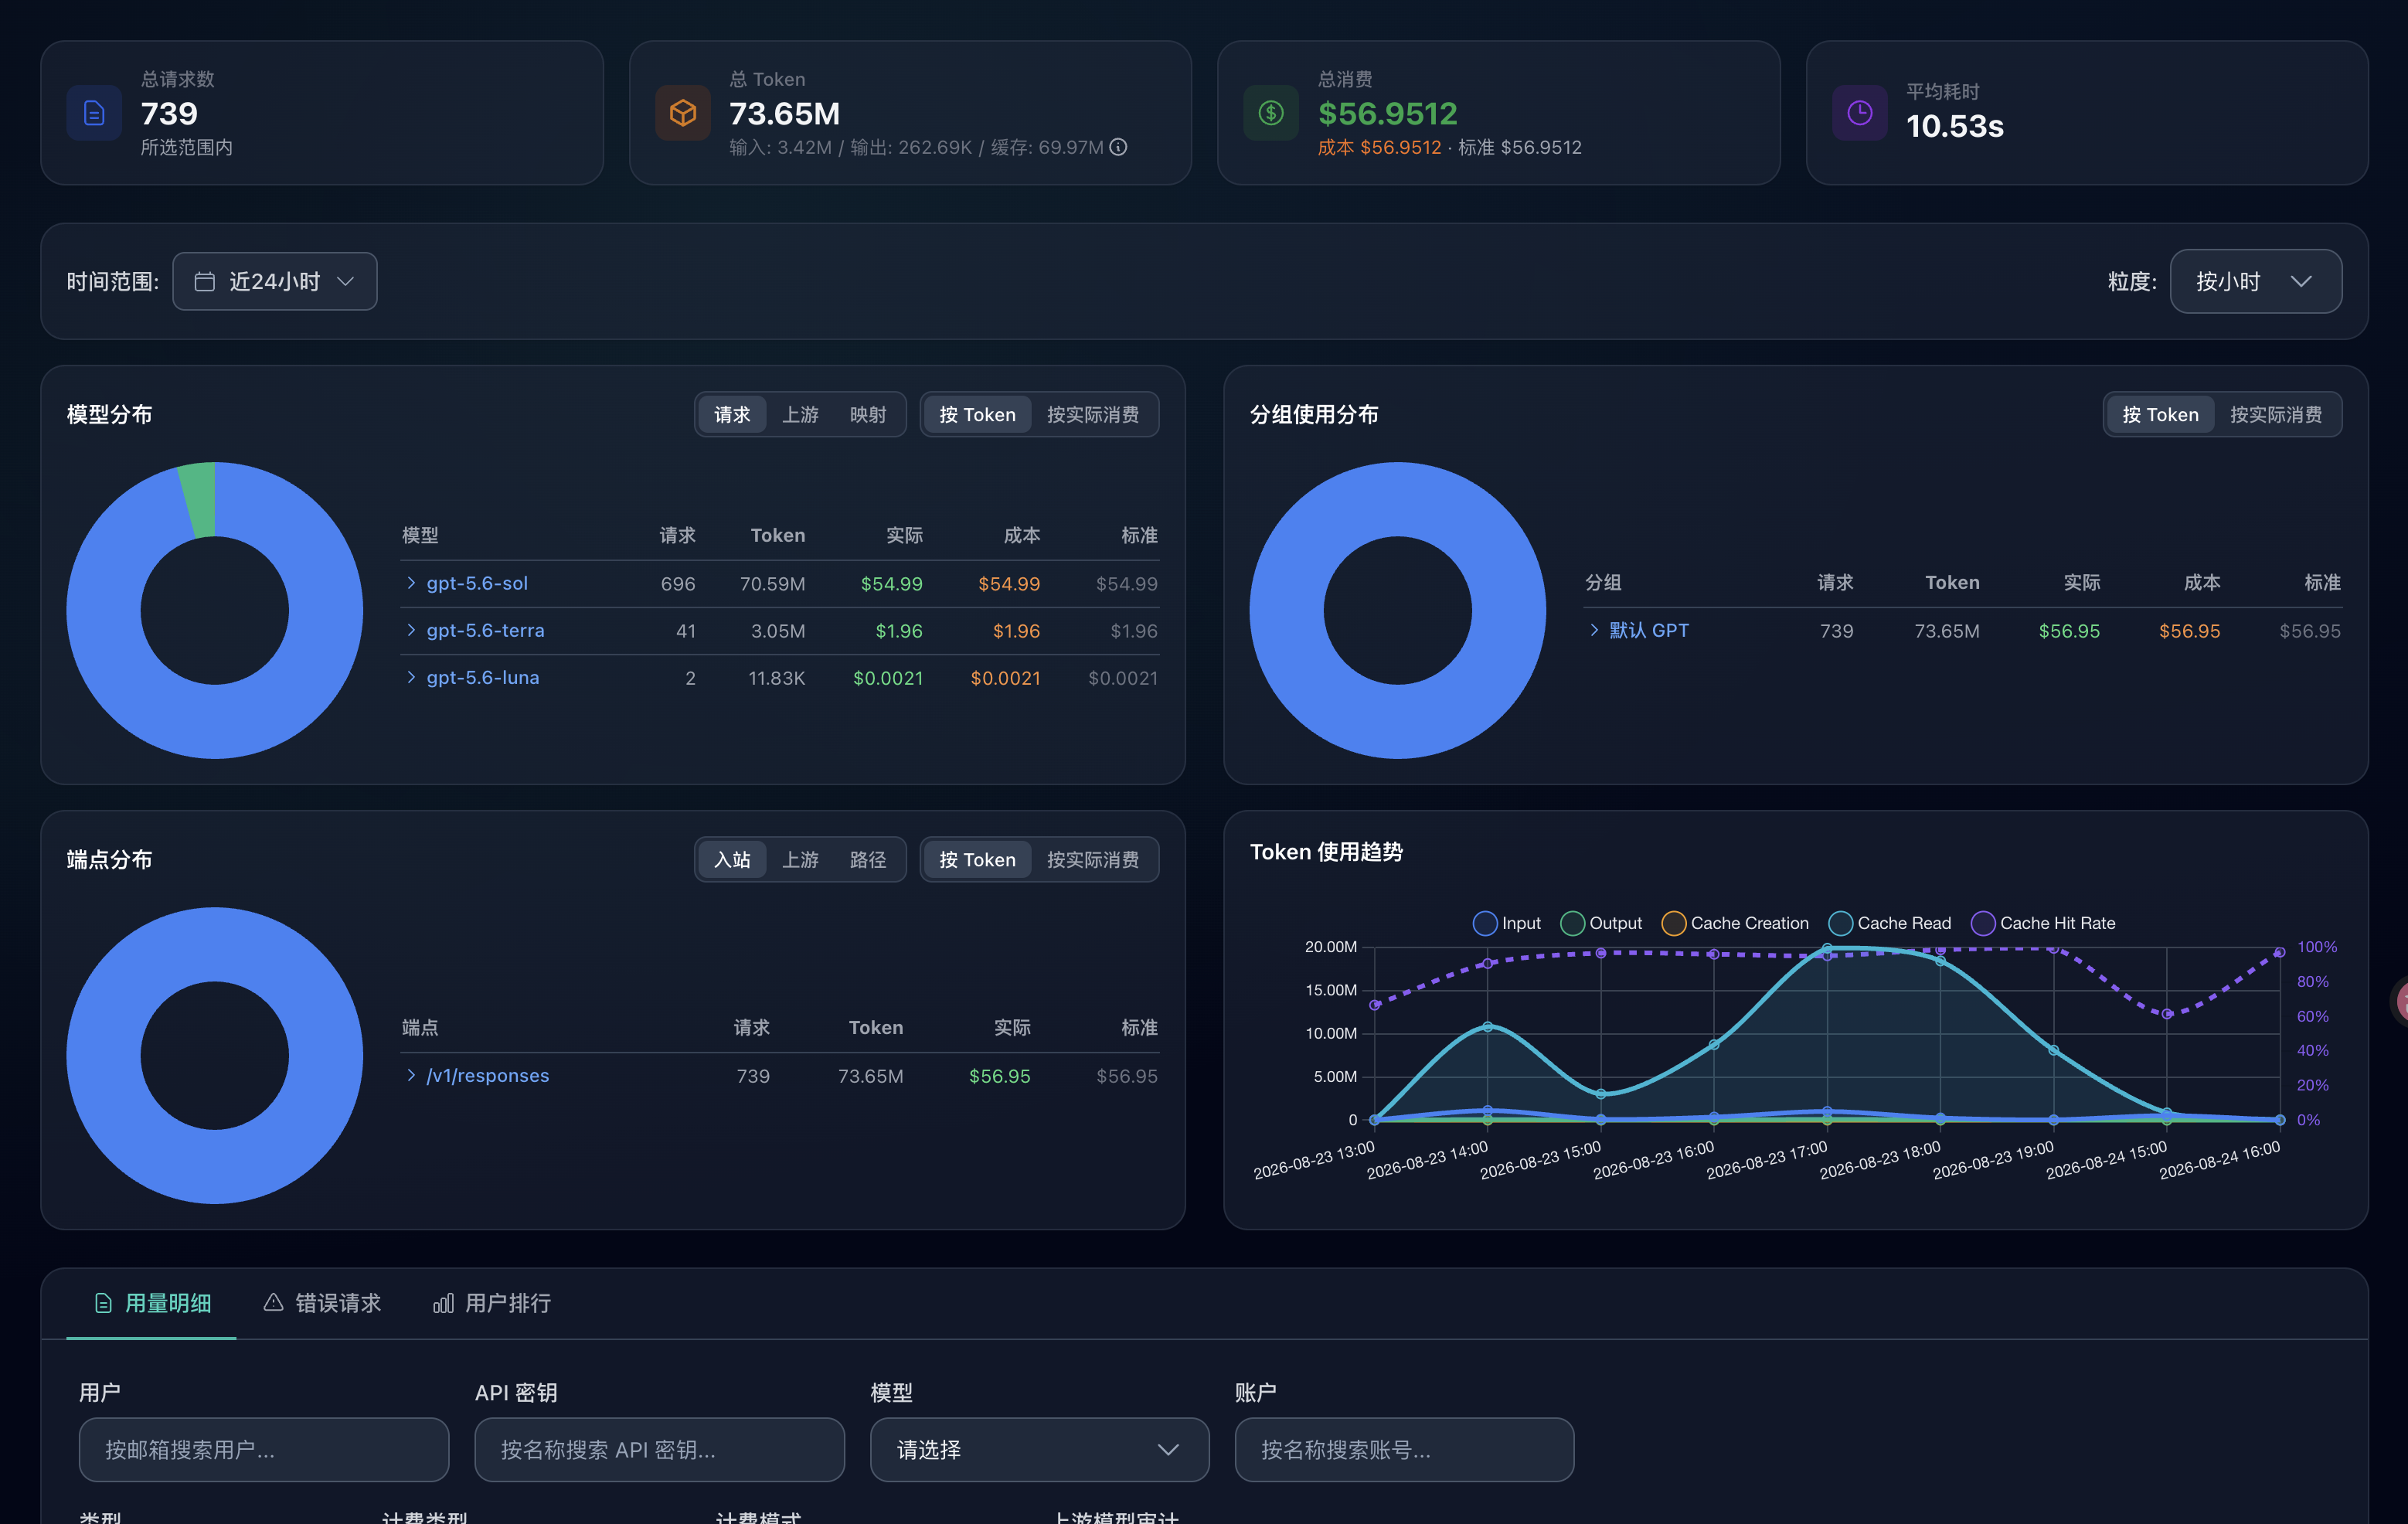Expand the 默认 GPT group row
This screenshot has height=1524, width=2408.
[1594, 630]
